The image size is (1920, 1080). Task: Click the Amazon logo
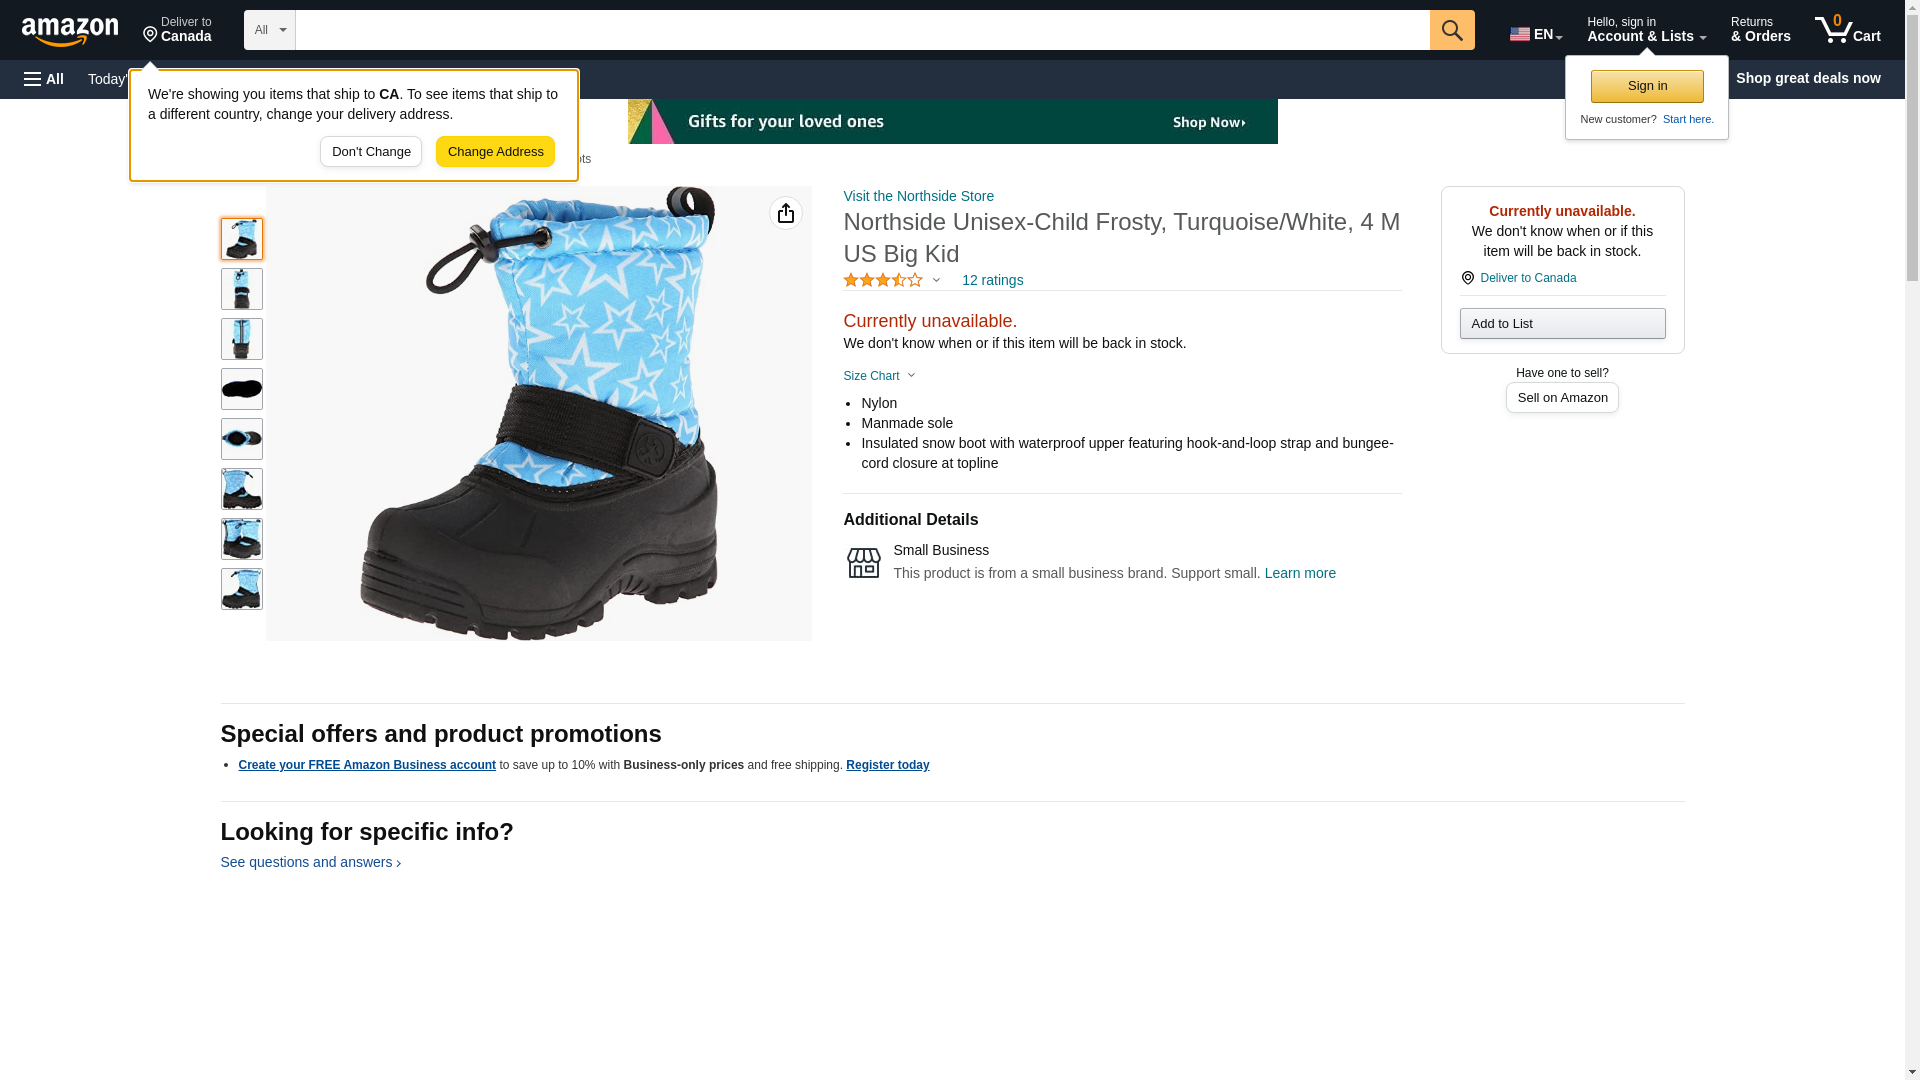click(70, 31)
